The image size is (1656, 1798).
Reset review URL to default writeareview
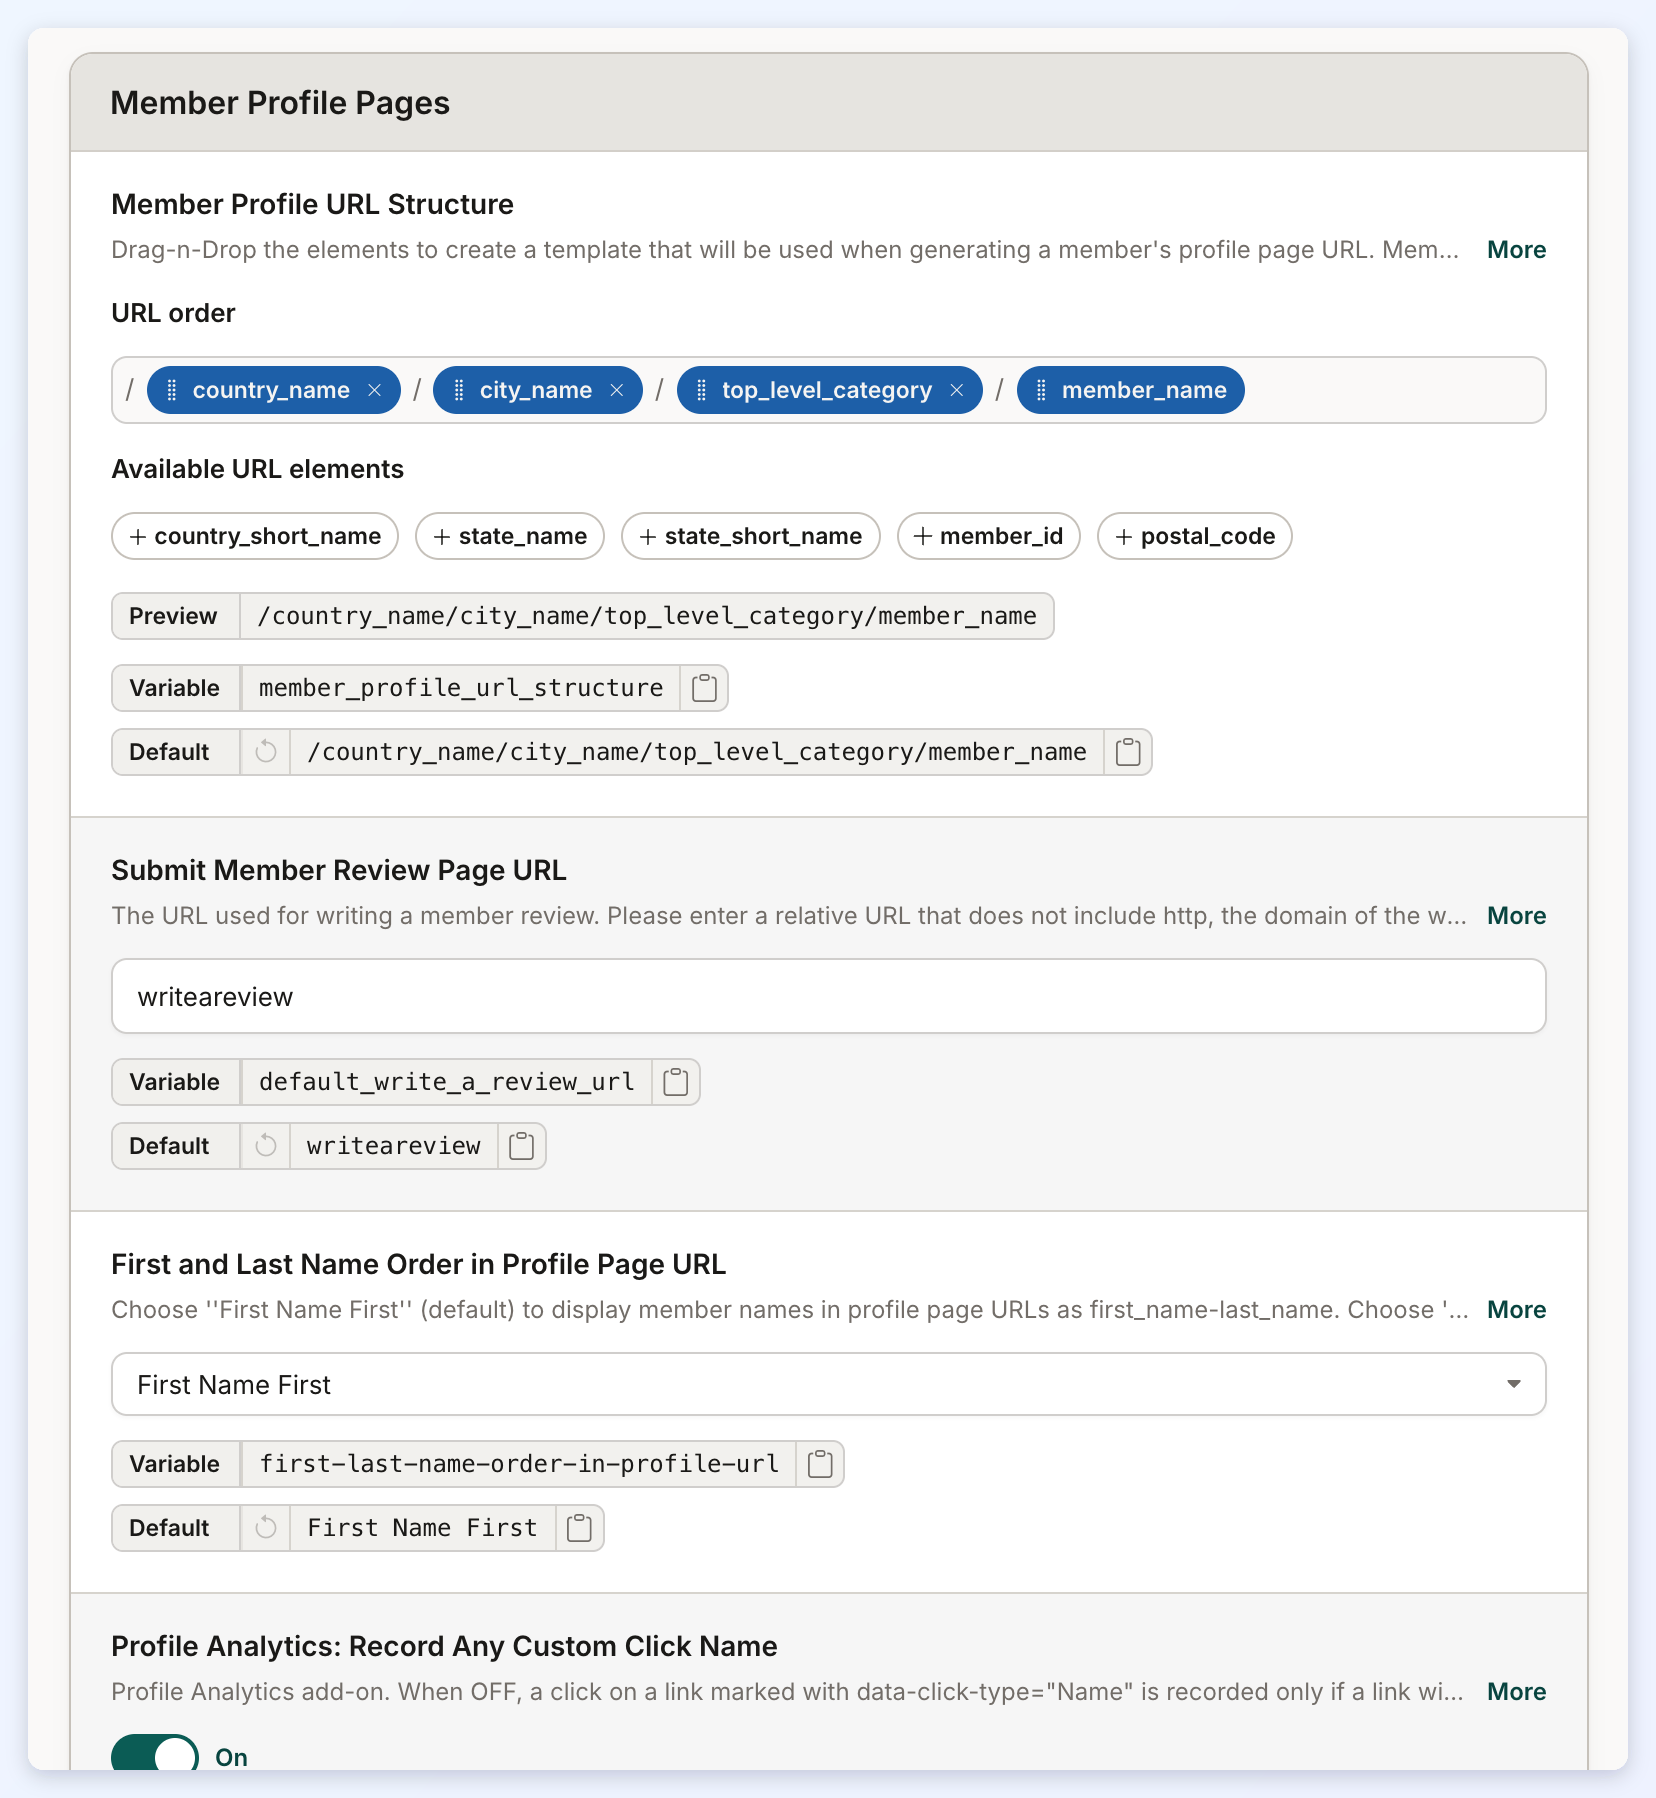[x=265, y=1146]
